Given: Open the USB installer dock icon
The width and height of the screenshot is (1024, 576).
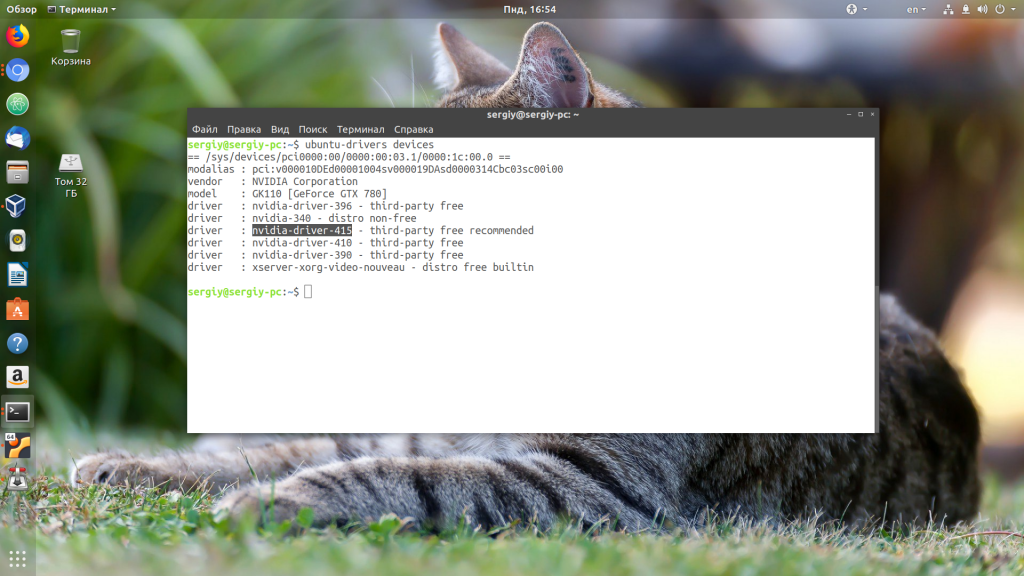Looking at the screenshot, I should [x=18, y=479].
